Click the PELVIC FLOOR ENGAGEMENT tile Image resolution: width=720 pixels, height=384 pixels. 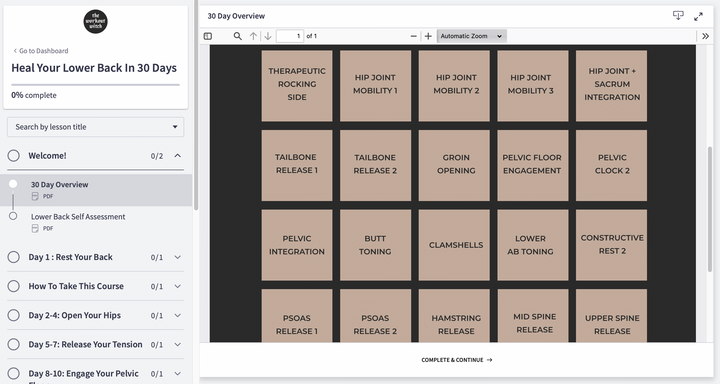[533, 165]
